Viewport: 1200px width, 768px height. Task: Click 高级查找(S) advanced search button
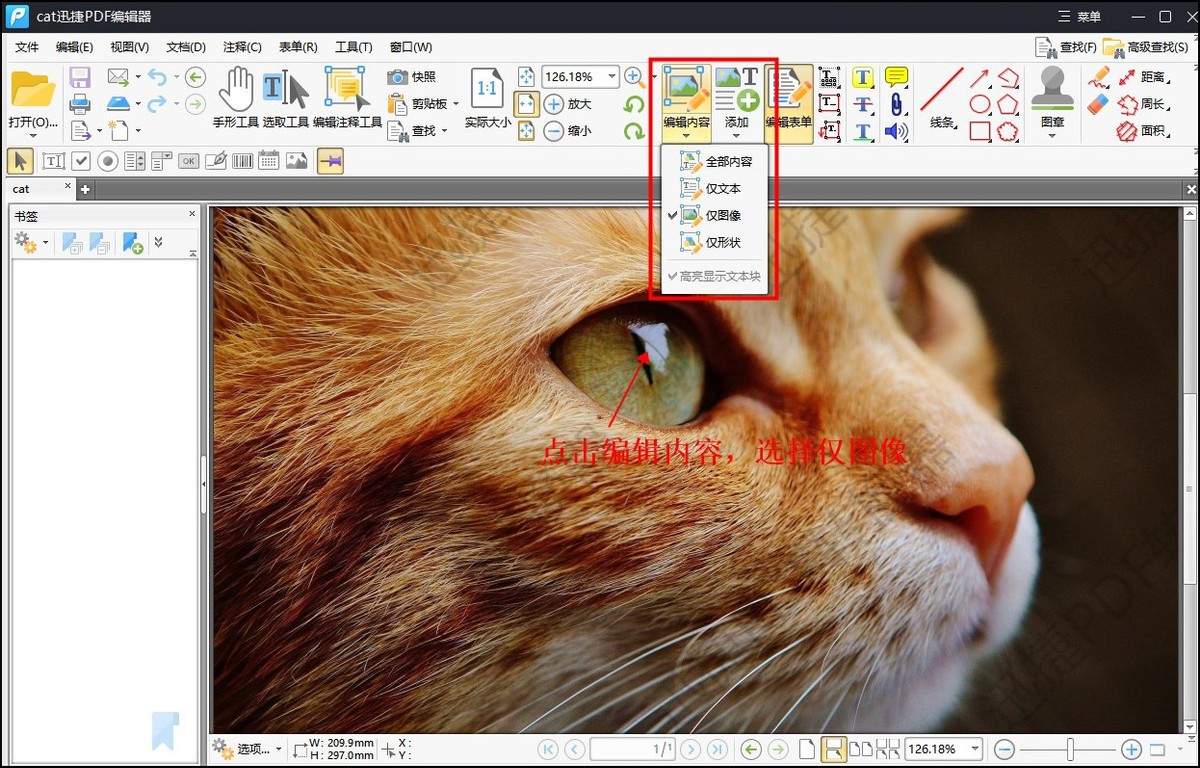pos(1148,47)
